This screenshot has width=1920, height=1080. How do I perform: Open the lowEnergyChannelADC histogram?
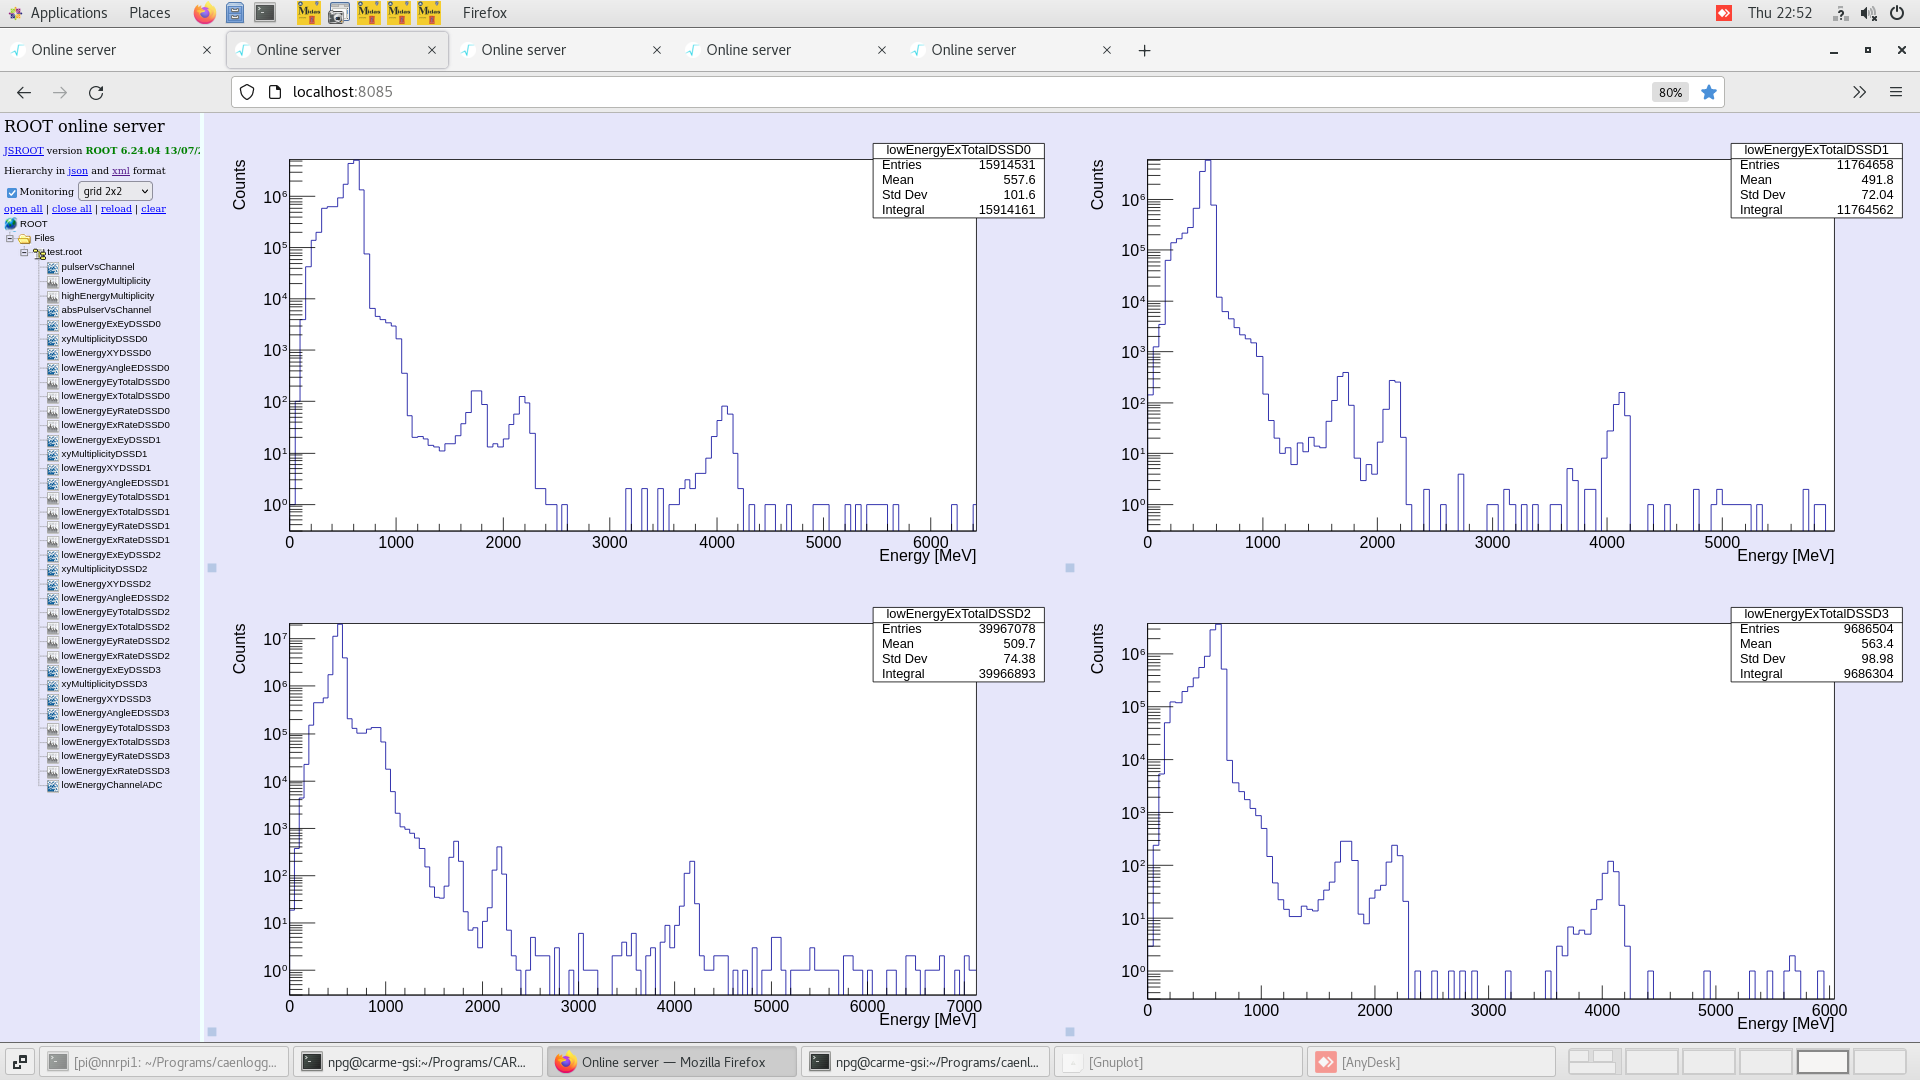(110, 785)
